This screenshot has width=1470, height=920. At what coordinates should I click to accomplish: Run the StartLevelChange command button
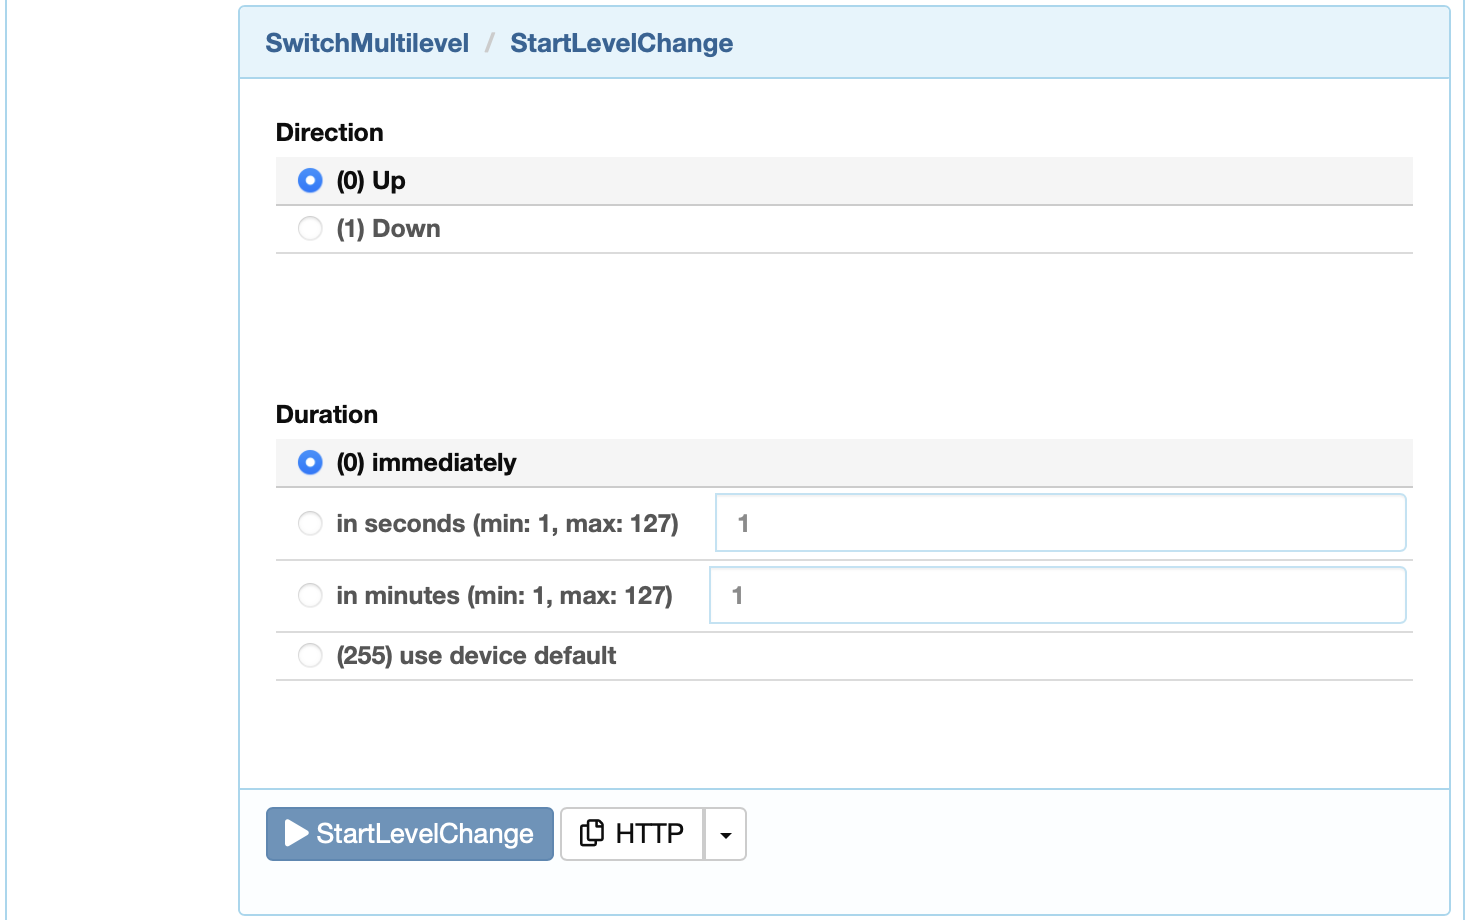410,834
